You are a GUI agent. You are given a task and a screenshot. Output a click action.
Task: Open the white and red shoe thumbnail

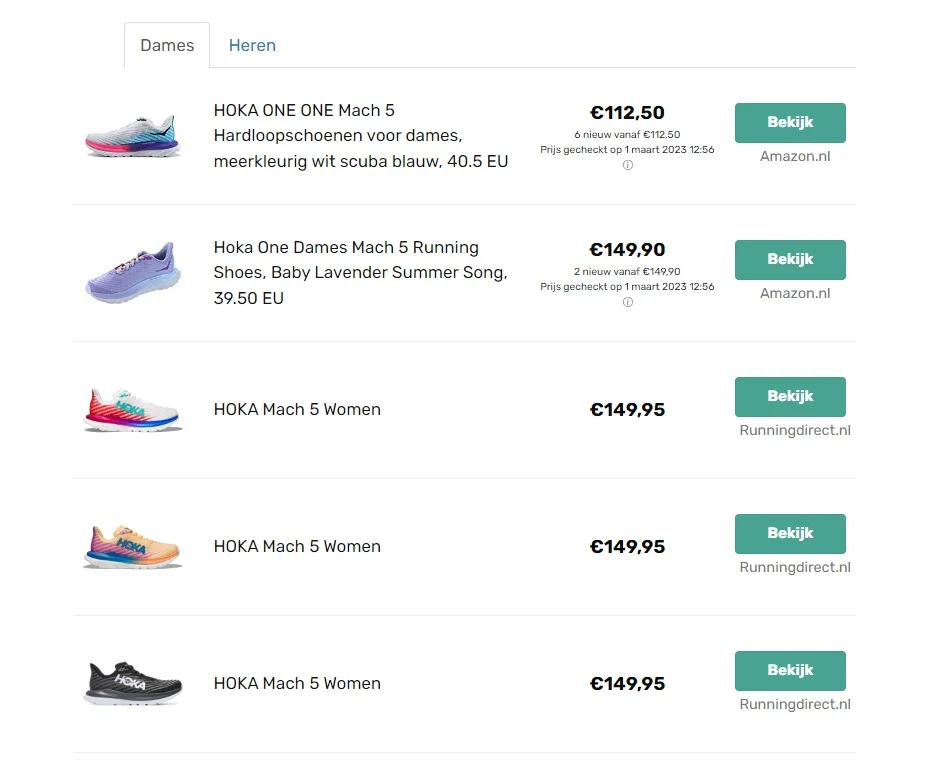(x=132, y=410)
